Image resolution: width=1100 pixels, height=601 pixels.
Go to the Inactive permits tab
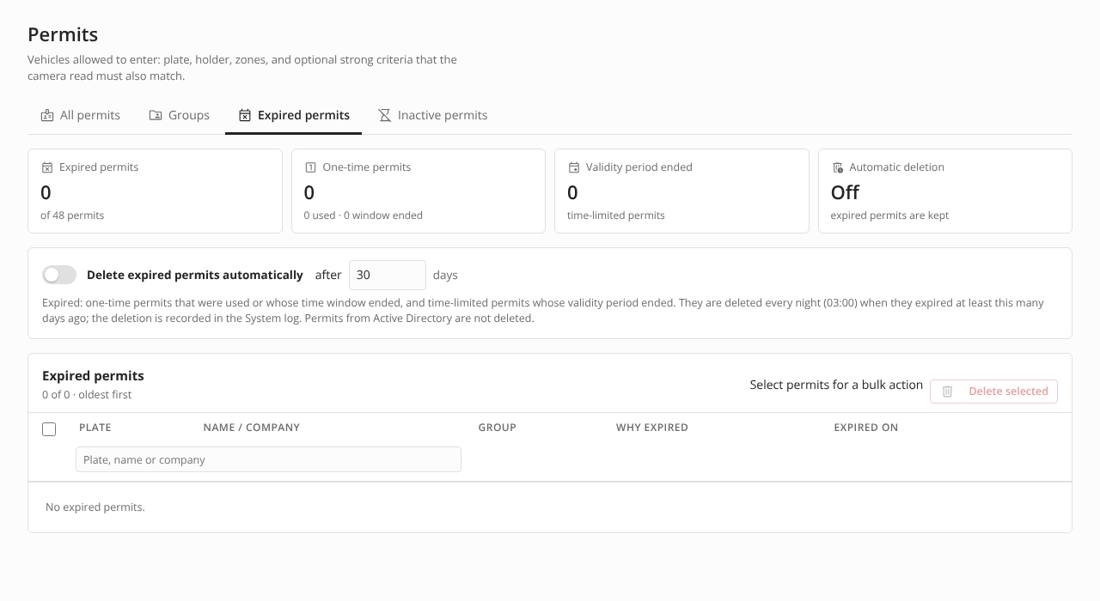tap(433, 115)
